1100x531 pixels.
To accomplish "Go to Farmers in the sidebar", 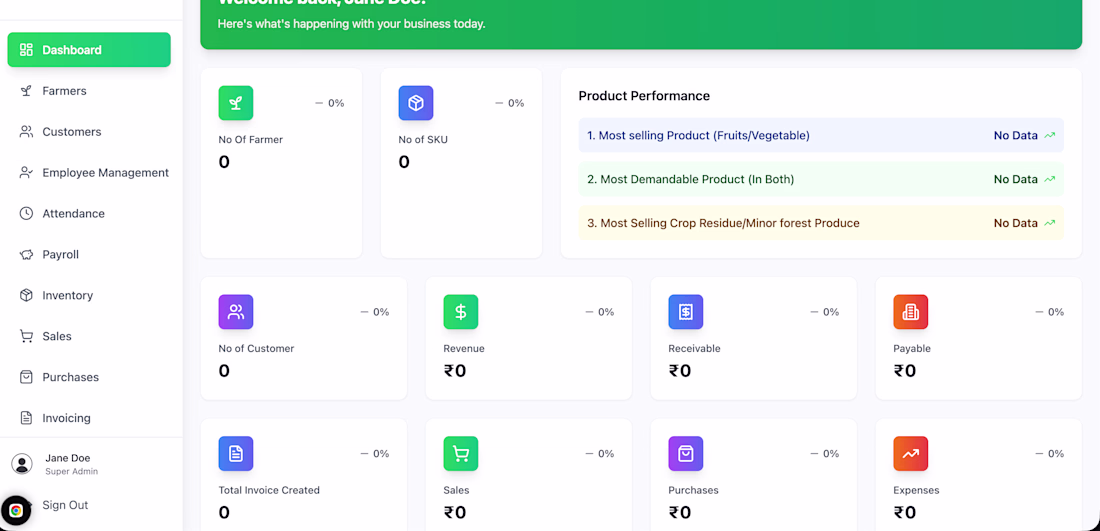I will tap(64, 91).
